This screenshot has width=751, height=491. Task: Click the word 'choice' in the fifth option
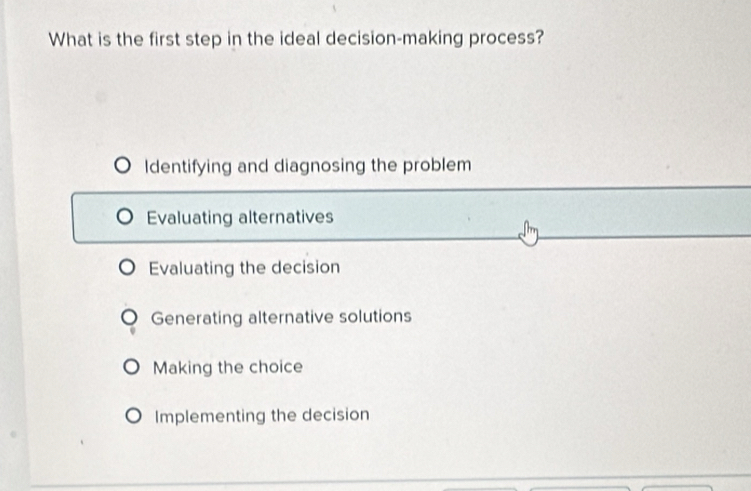tap(276, 367)
